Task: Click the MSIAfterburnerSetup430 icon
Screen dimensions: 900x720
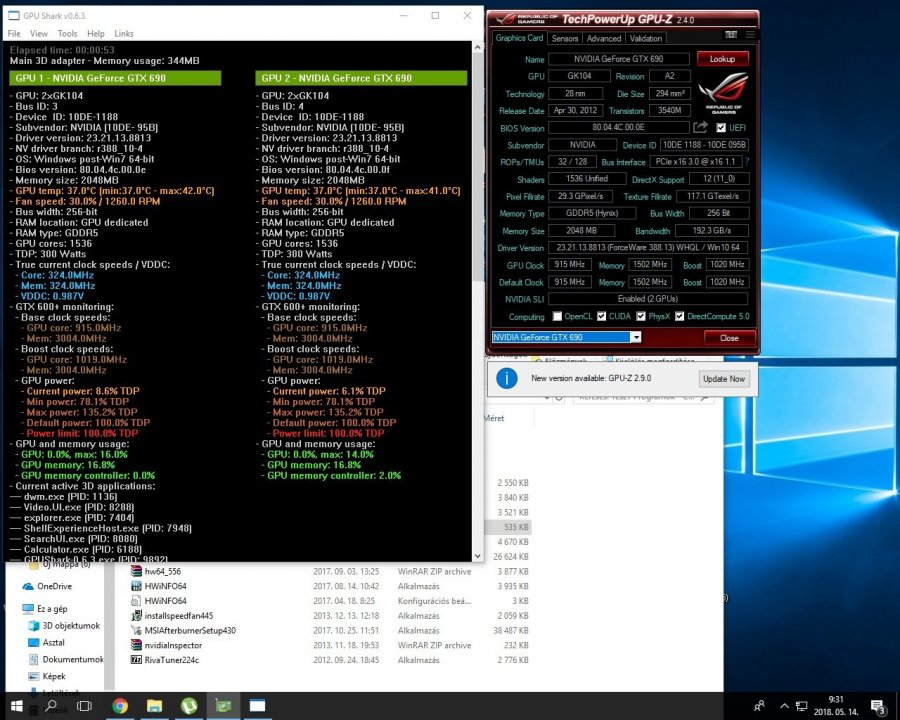Action: 136,630
